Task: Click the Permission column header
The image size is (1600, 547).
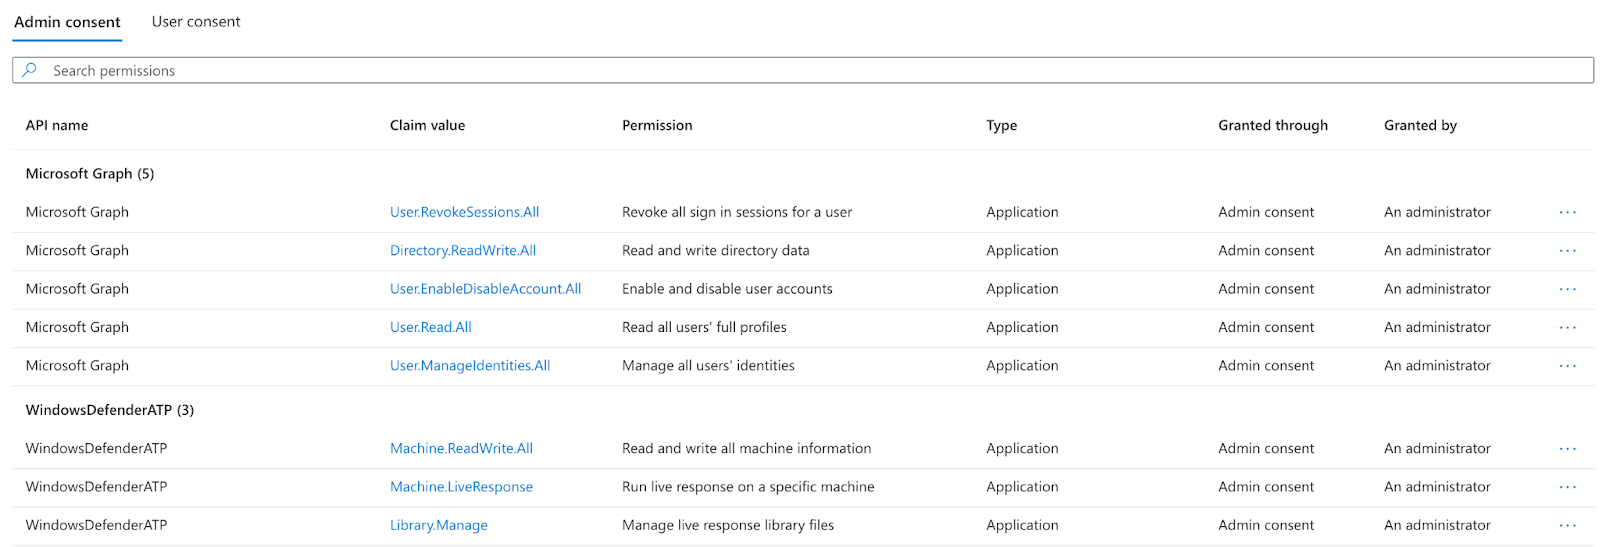Action: [x=657, y=125]
